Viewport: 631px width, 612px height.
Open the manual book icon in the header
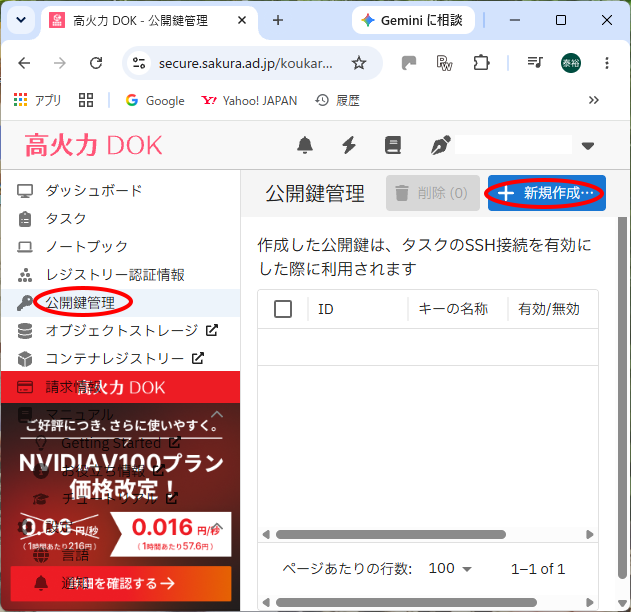[x=393, y=145]
